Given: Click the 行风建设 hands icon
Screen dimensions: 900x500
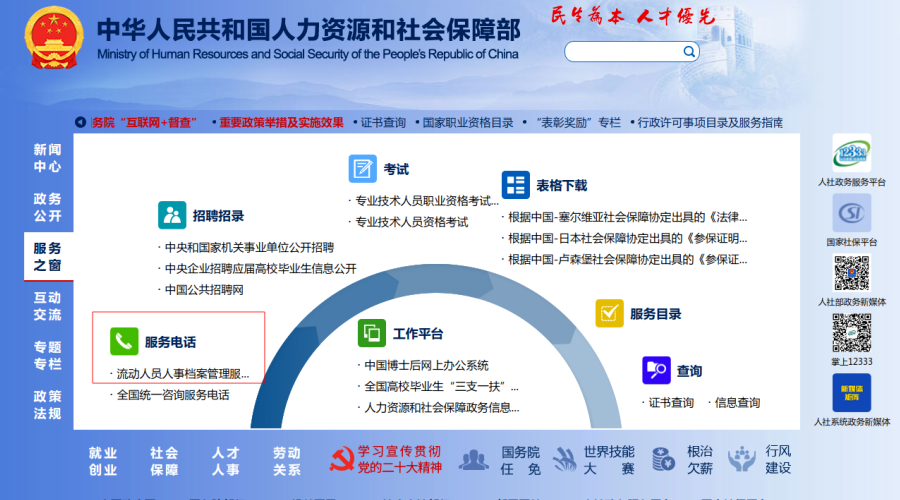Looking at the screenshot, I should [742, 460].
